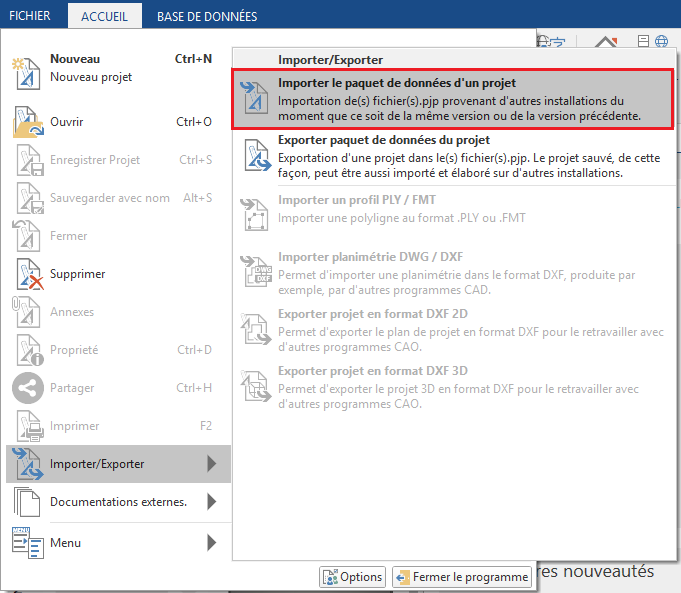
Task: Click the Fermer project icon
Action: click(x=27, y=236)
